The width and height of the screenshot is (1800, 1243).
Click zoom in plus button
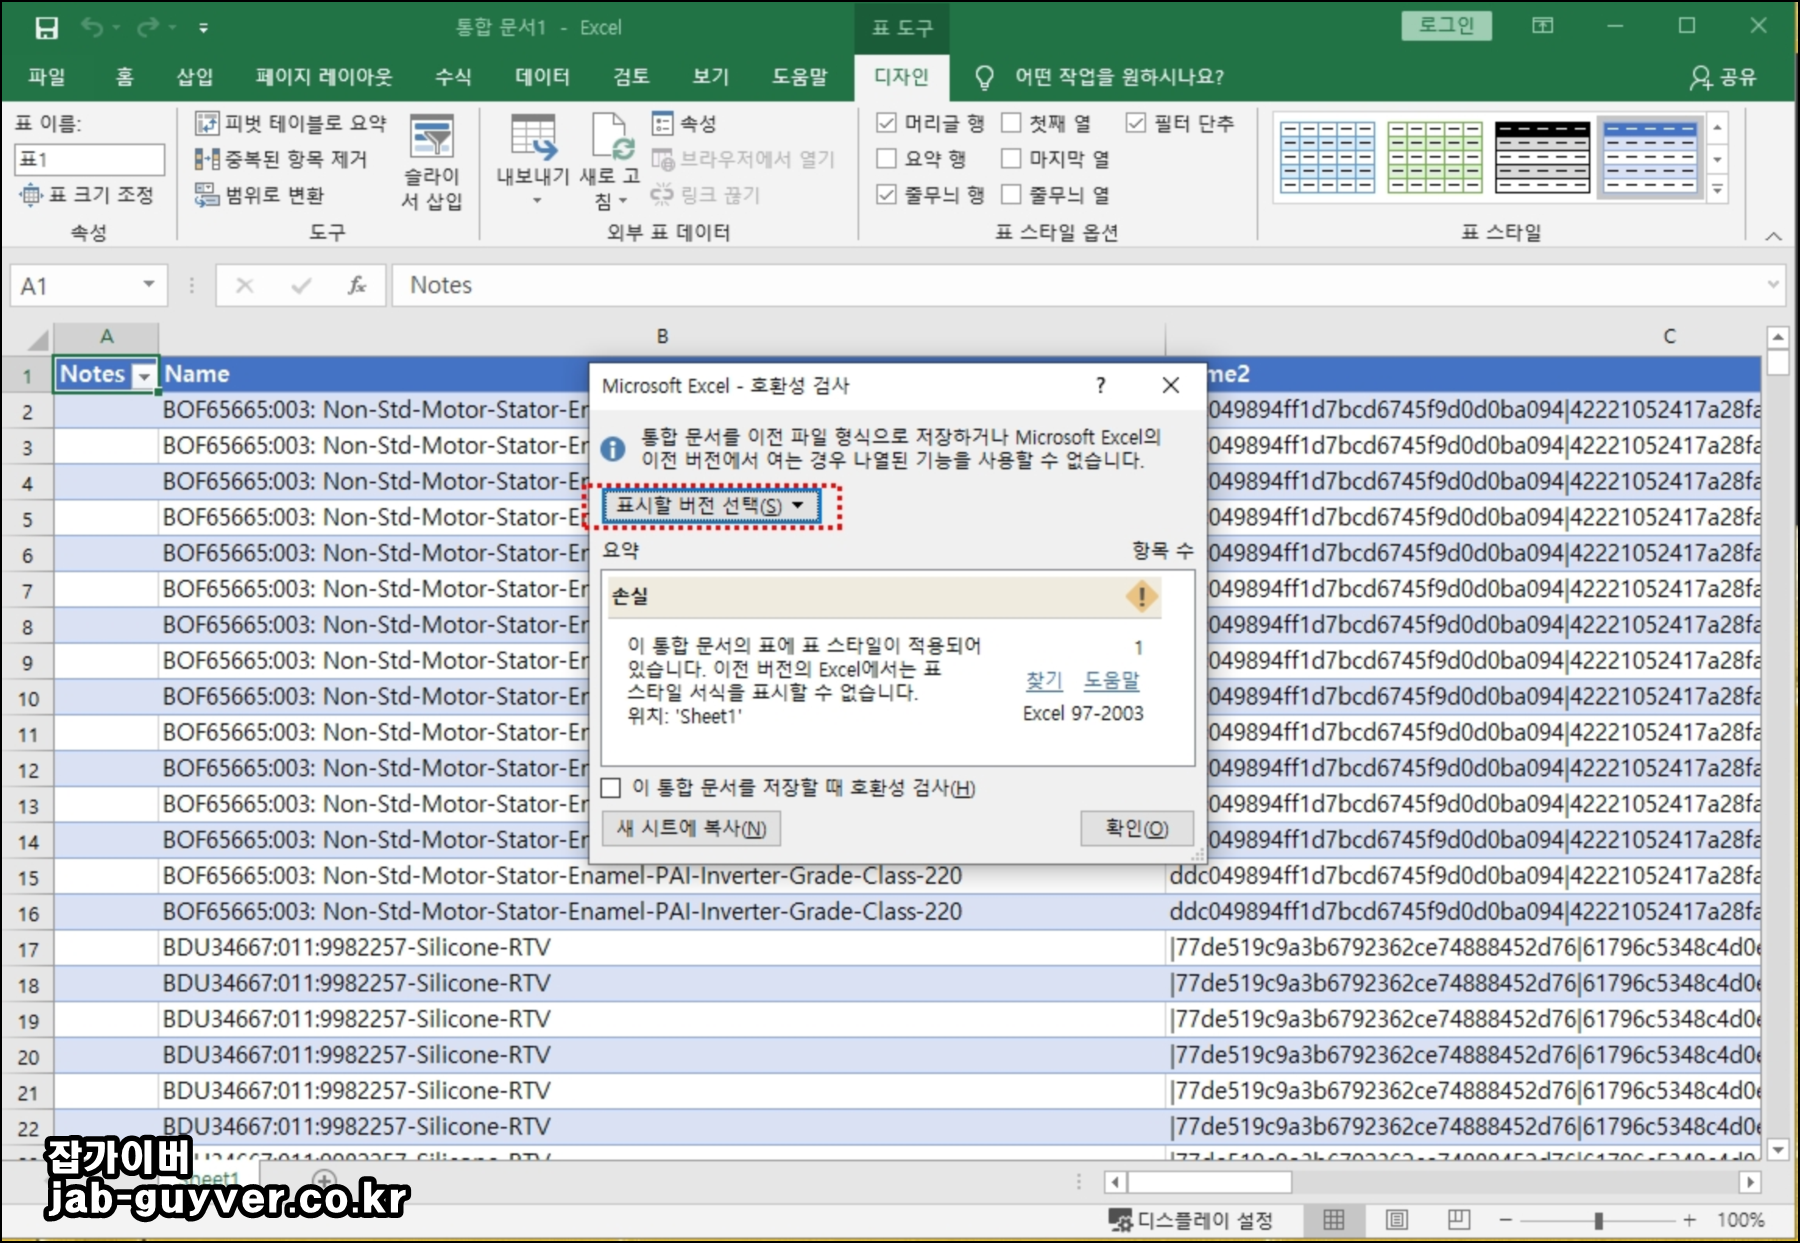click(x=1689, y=1220)
